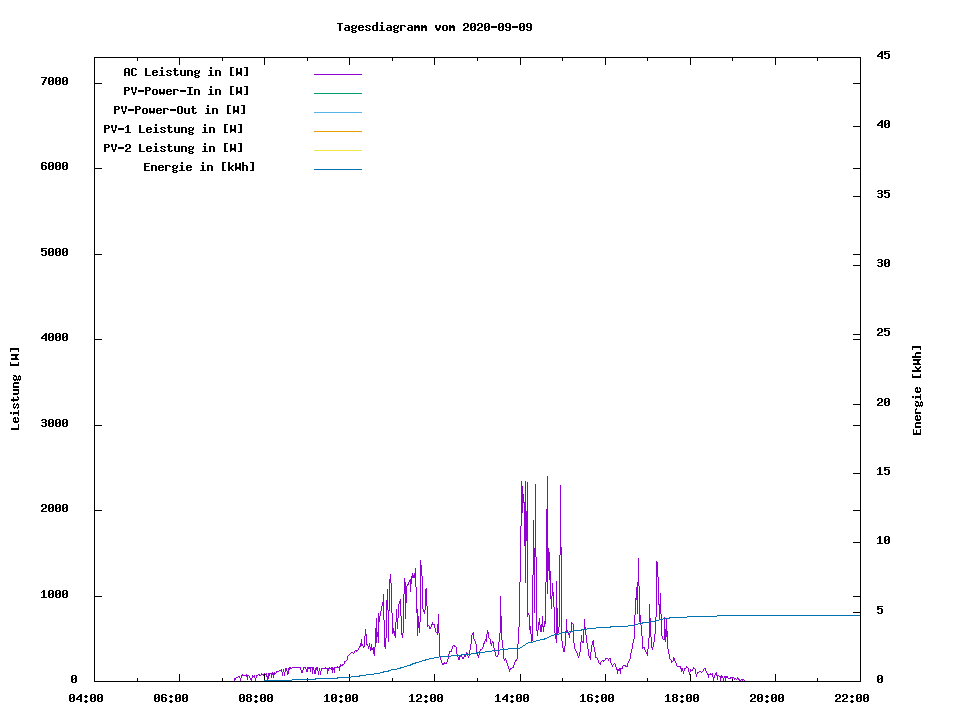Click the 04:00 time label on the x-axis
Screen dimensions: 960x720
86,698
